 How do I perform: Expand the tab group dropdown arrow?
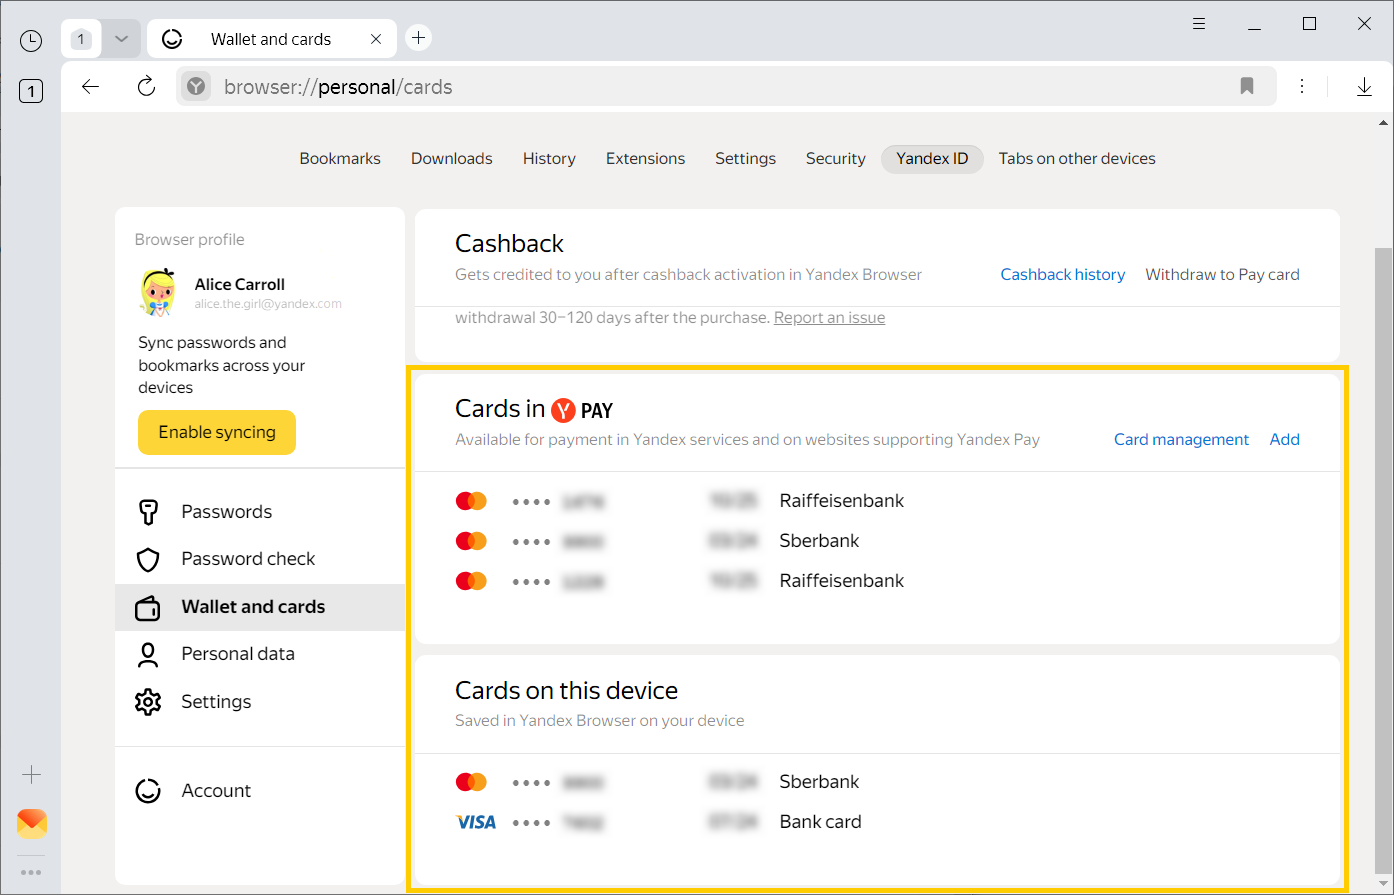coord(121,39)
